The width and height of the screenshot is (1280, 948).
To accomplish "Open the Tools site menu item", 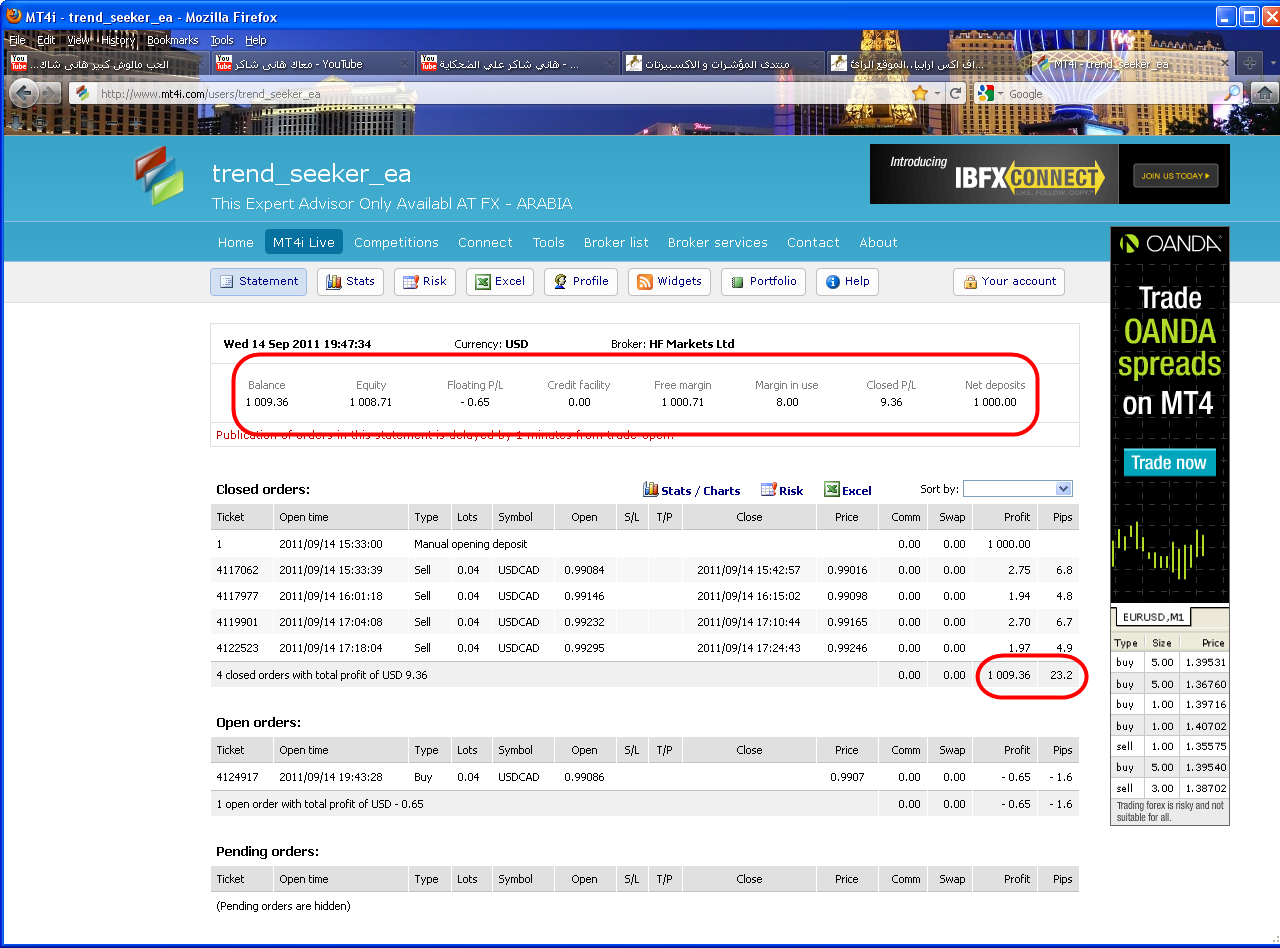I will (x=548, y=242).
